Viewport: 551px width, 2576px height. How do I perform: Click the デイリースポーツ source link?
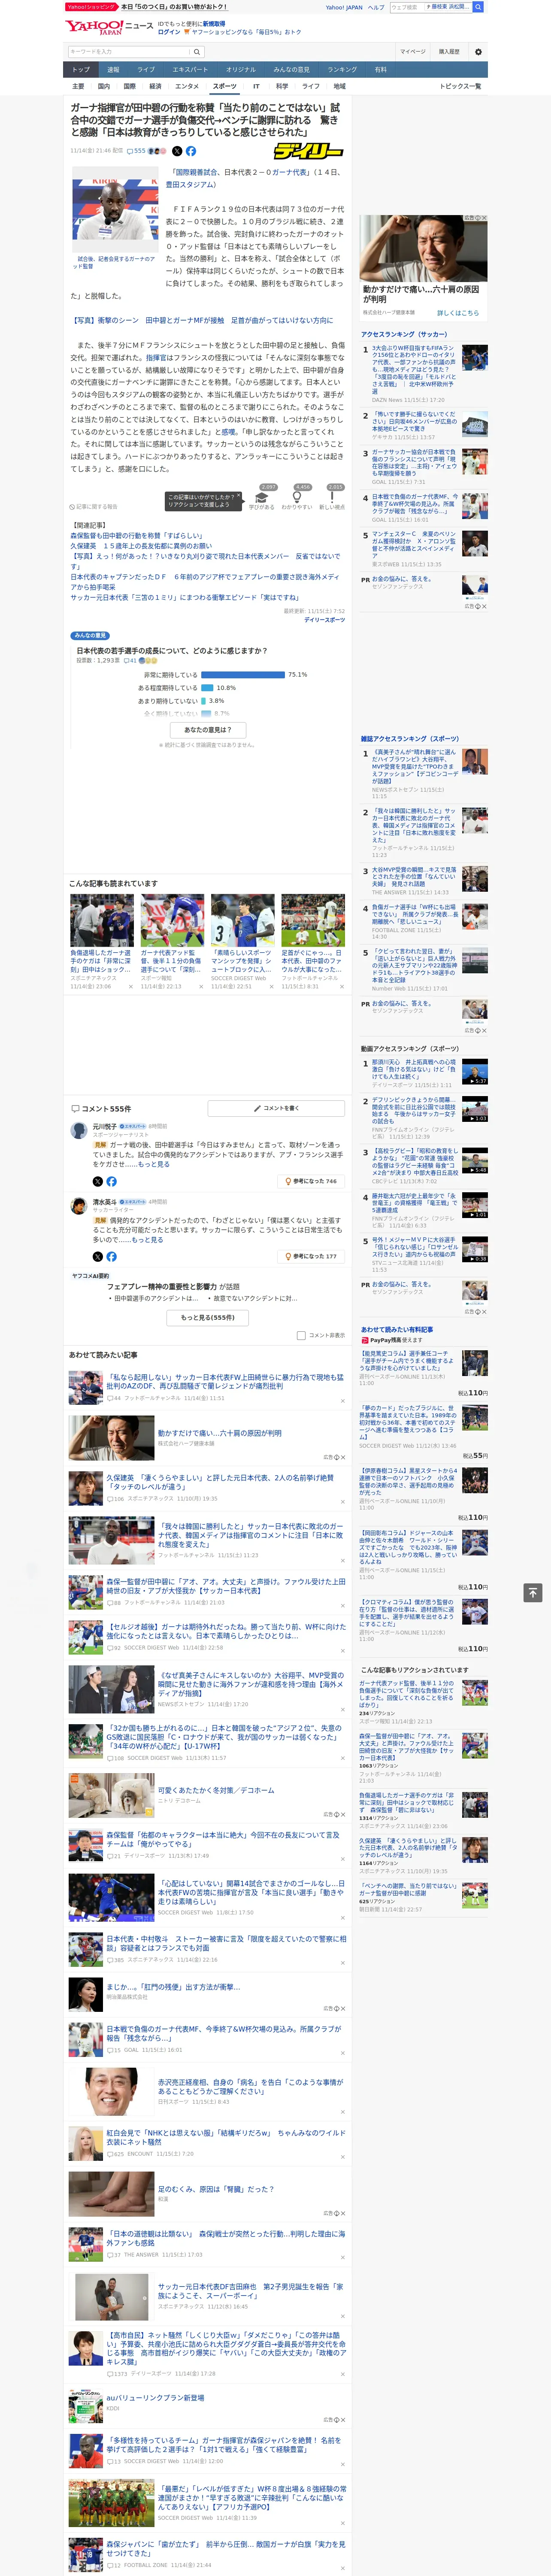pyautogui.click(x=325, y=620)
